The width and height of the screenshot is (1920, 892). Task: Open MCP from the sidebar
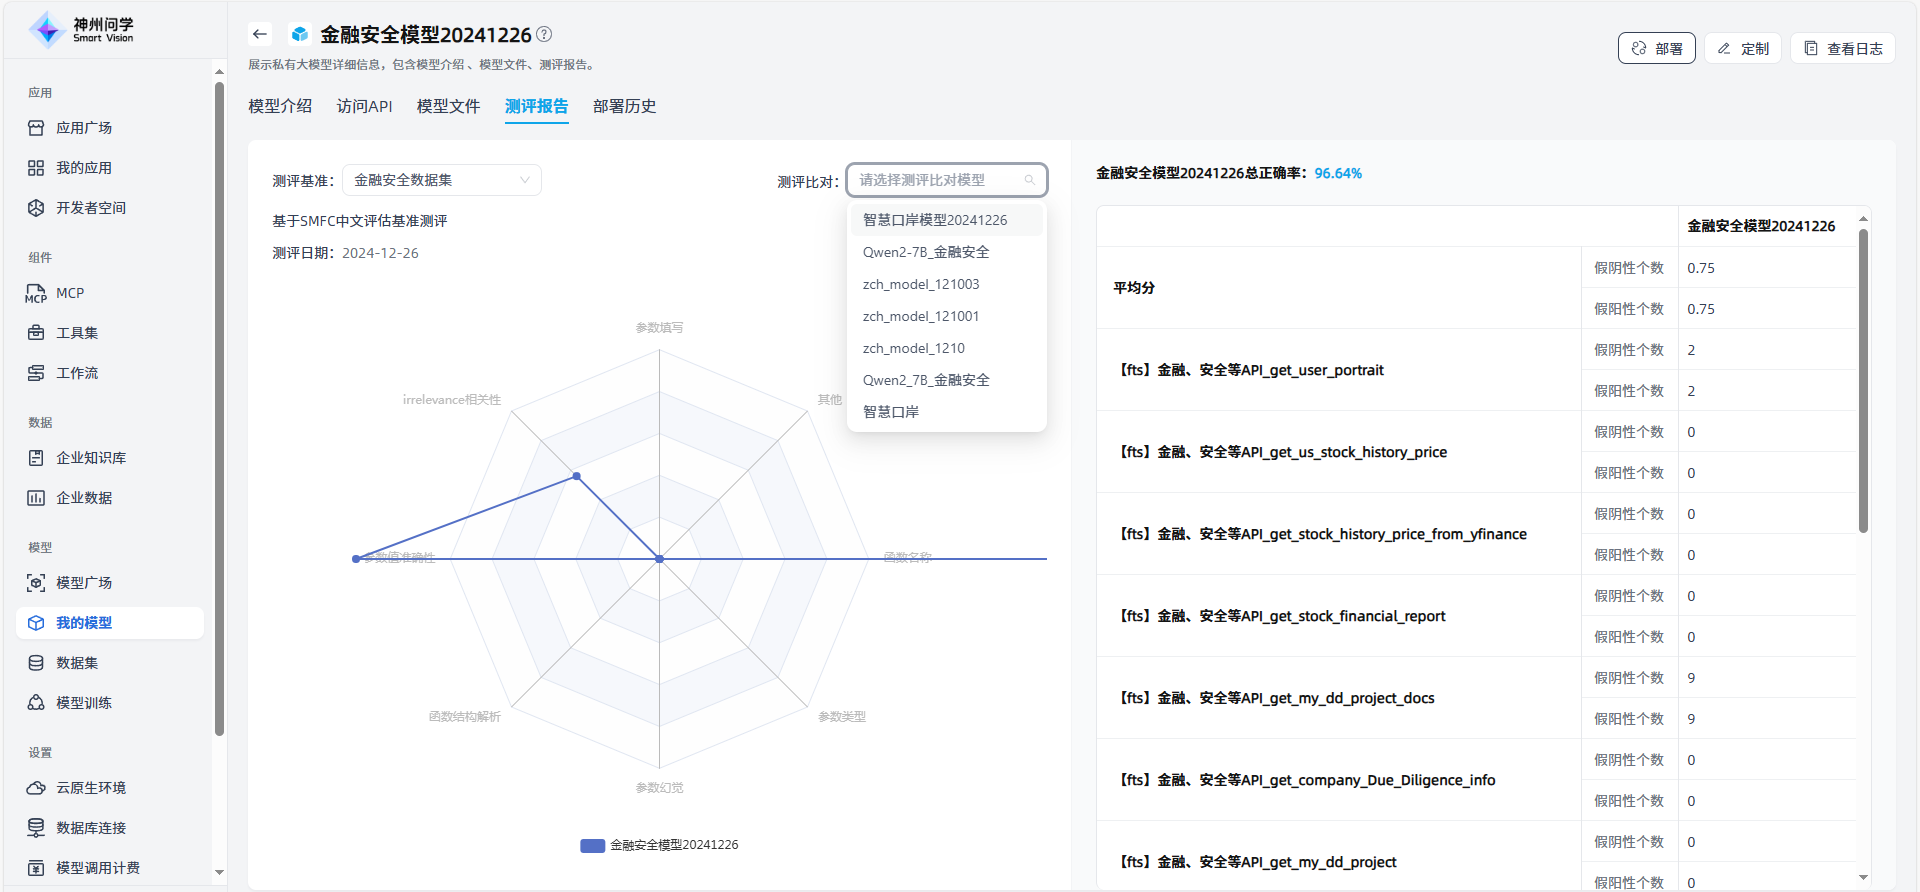click(70, 293)
